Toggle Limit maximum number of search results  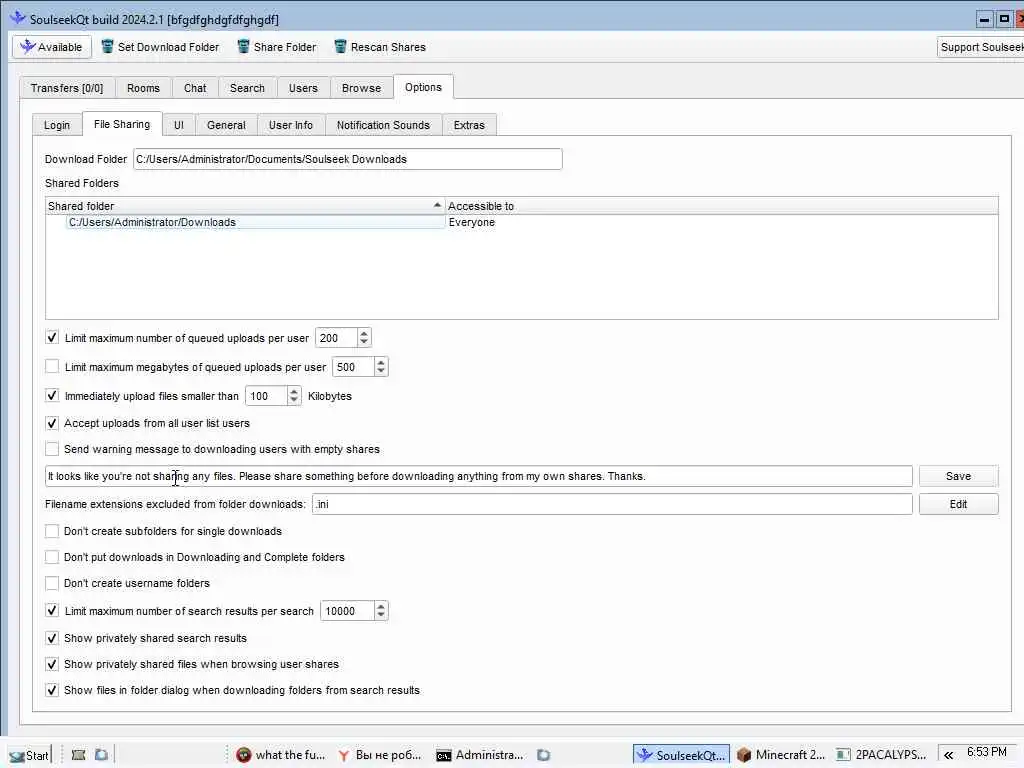pyautogui.click(x=52, y=611)
